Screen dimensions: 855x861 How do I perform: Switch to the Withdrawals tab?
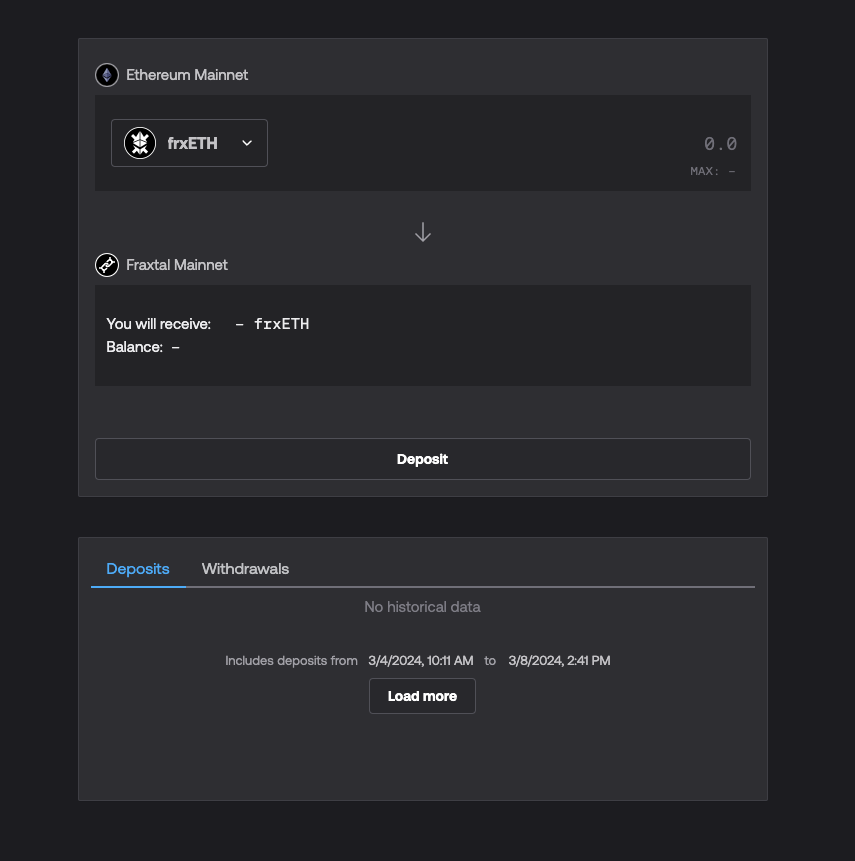point(245,569)
